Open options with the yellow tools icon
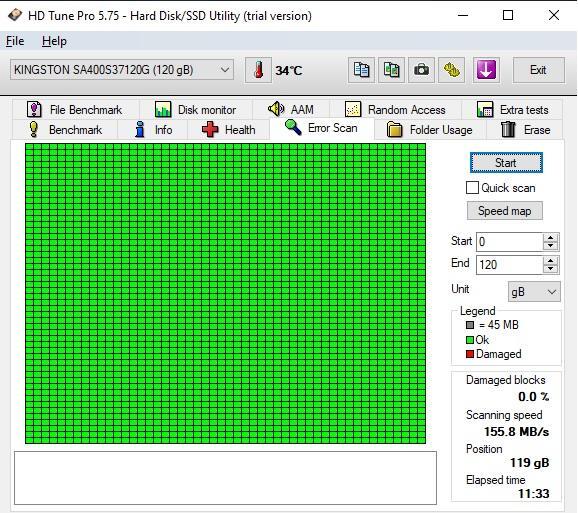The width and height of the screenshot is (578, 513). (451, 70)
